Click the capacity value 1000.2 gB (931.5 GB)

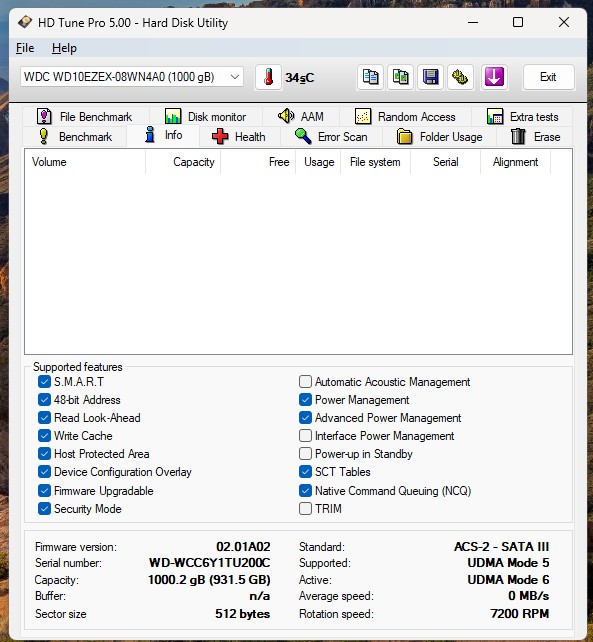[x=209, y=580]
